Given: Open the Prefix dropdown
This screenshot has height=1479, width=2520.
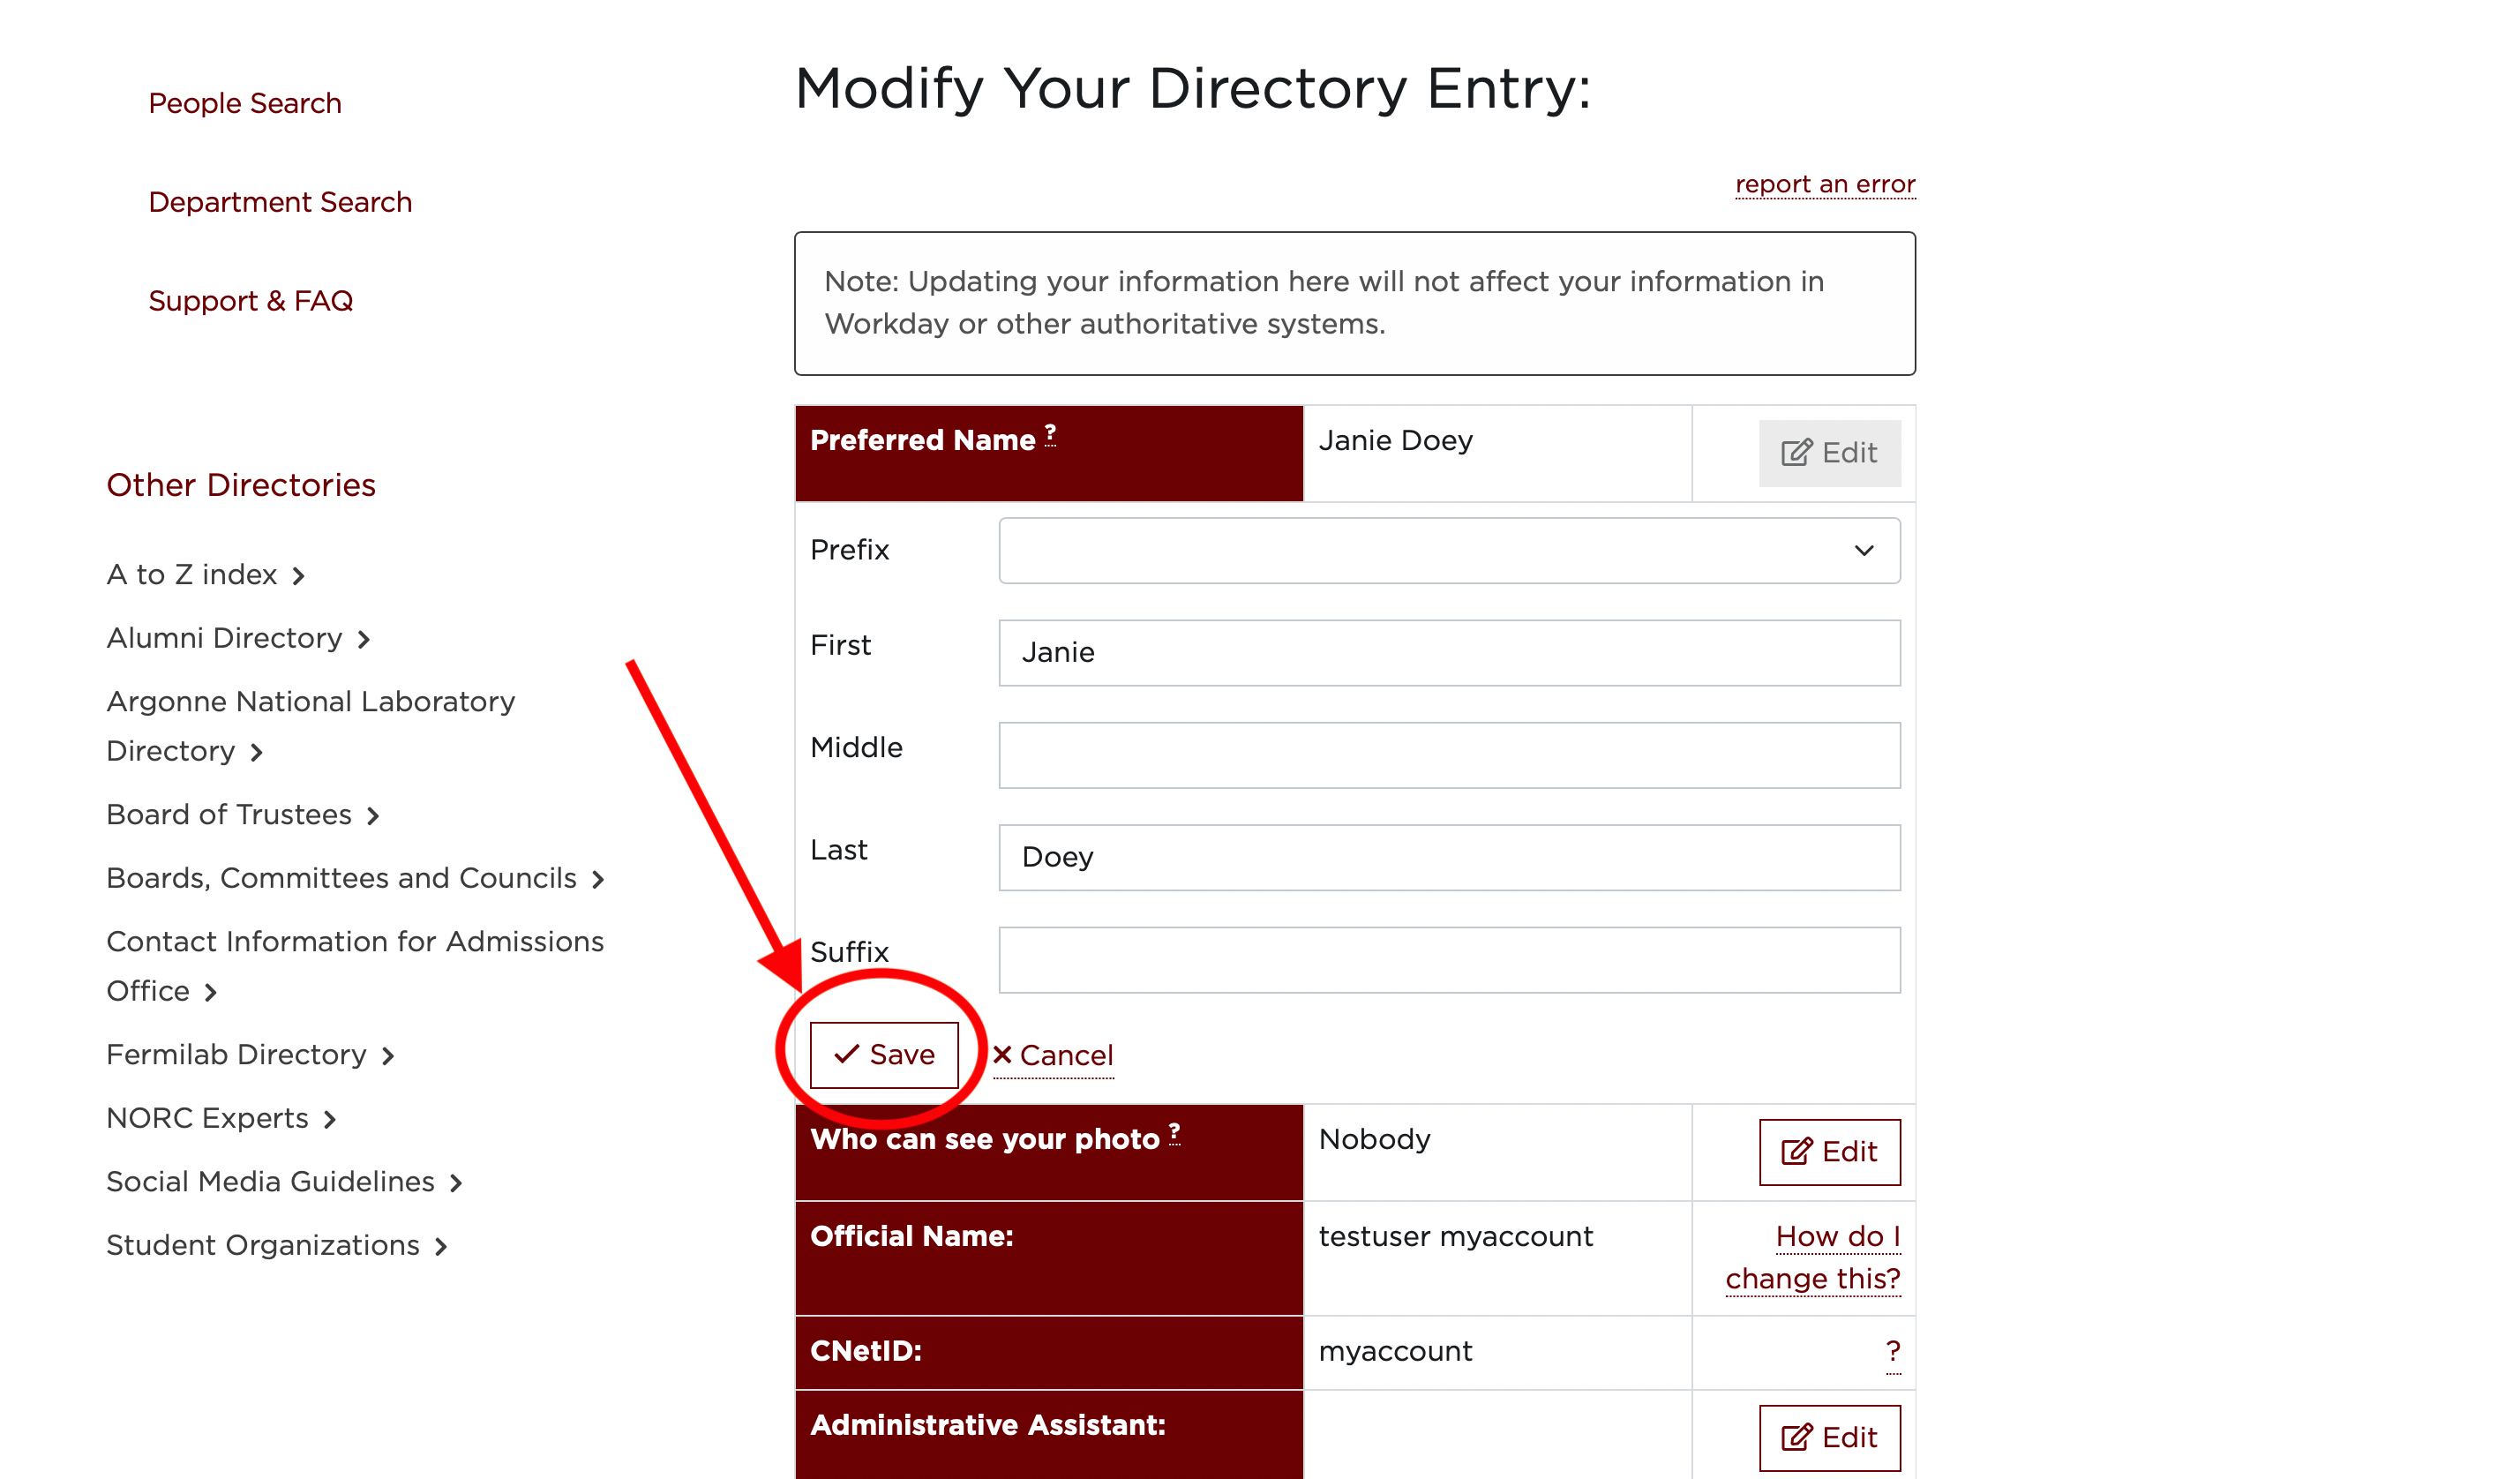Looking at the screenshot, I should (1449, 551).
